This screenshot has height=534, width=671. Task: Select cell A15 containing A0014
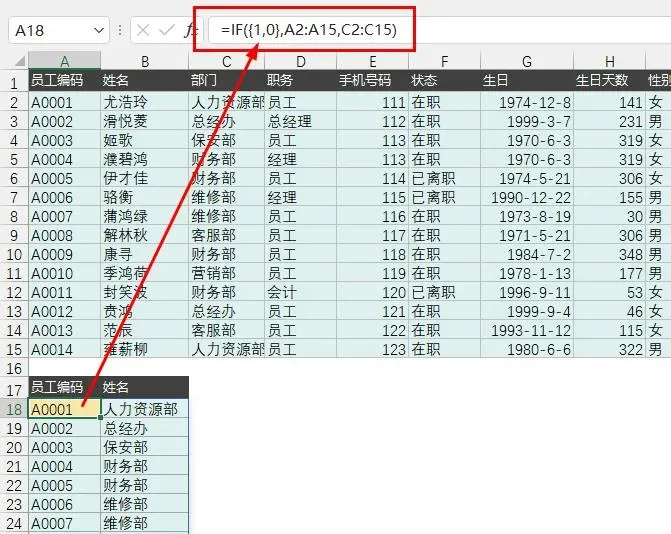(65, 349)
